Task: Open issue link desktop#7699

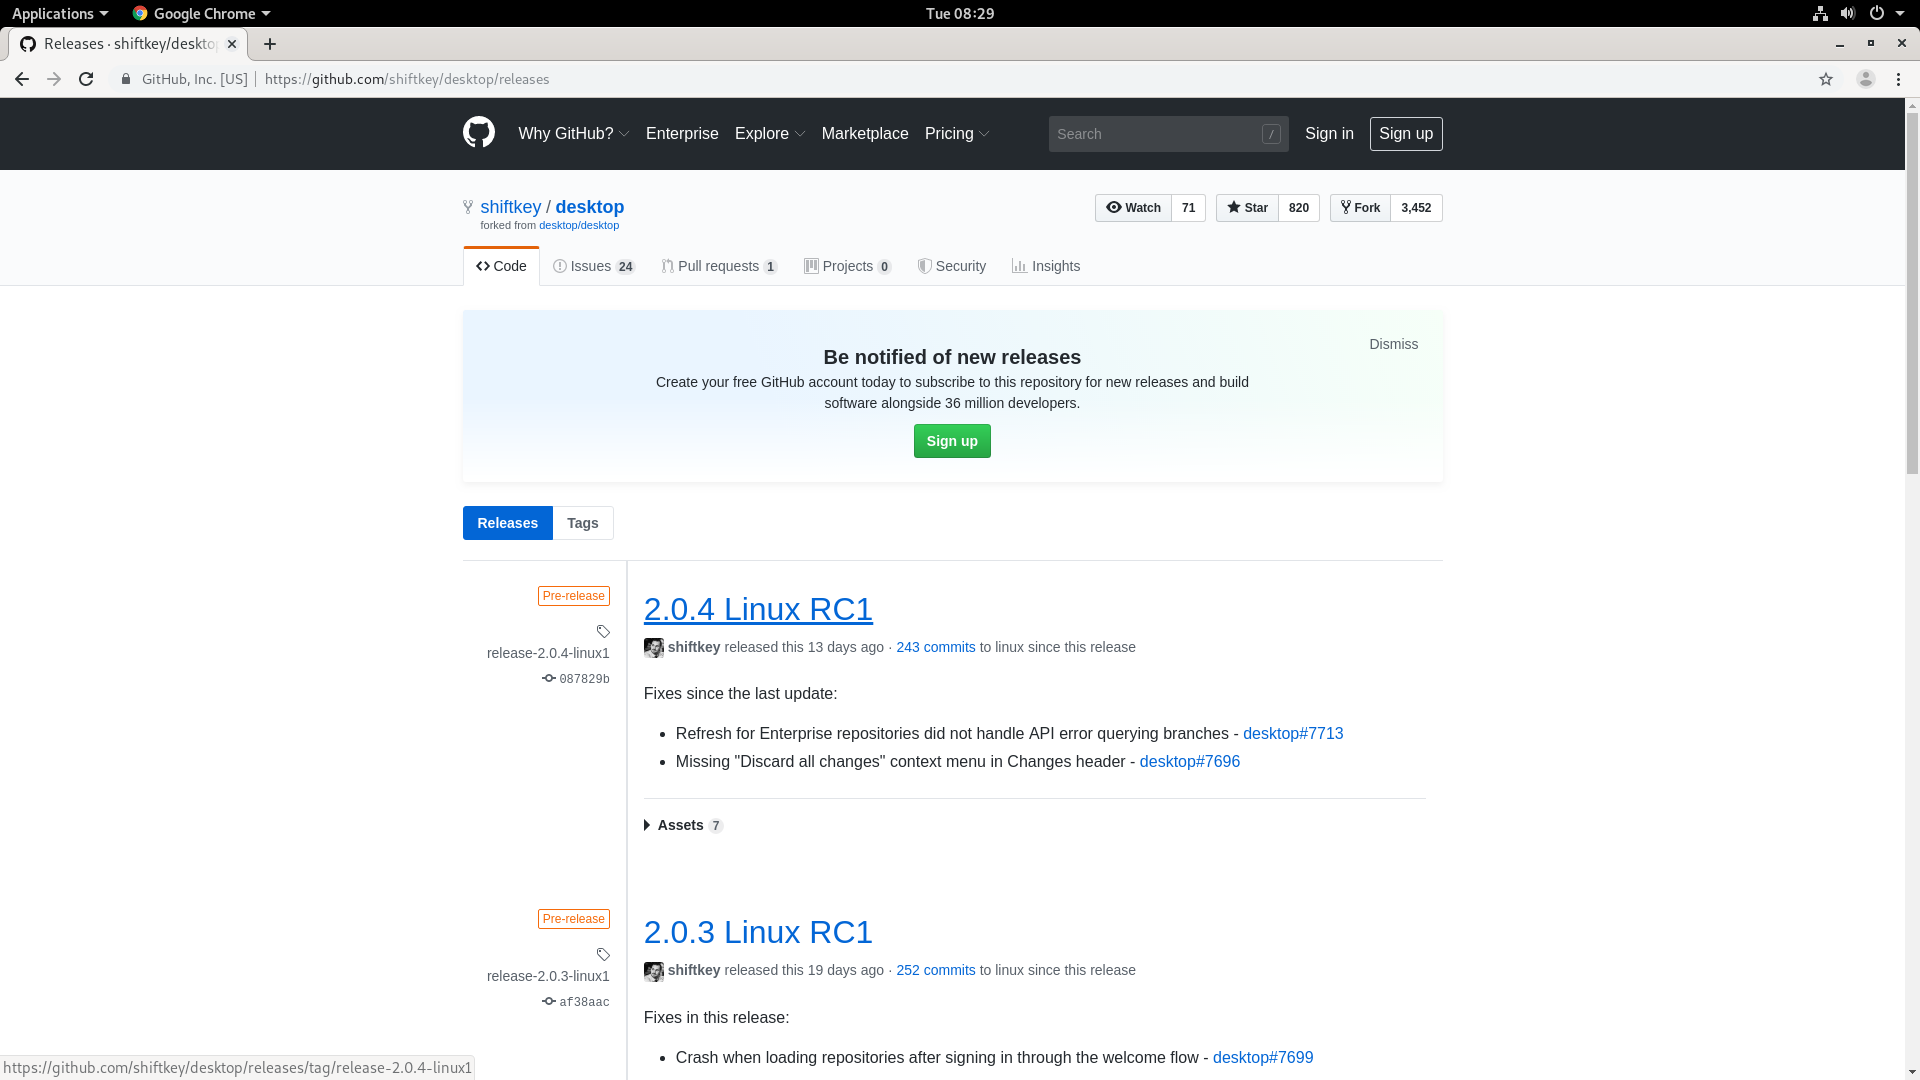Action: [x=1263, y=1058]
